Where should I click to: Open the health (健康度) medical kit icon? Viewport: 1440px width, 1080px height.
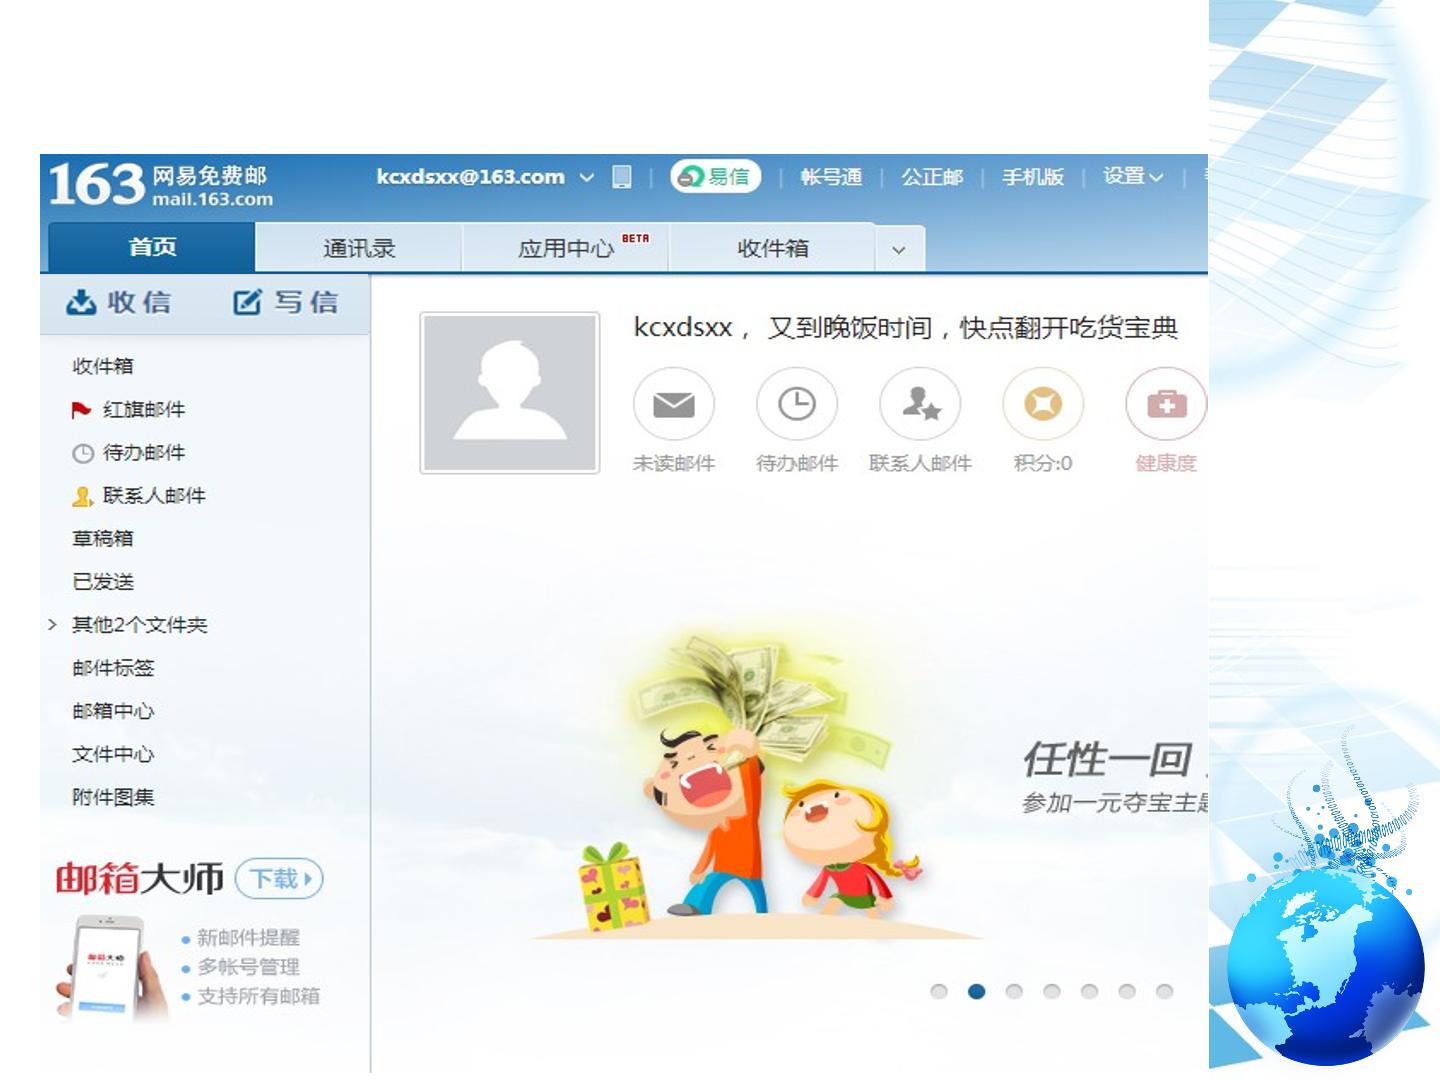tap(1166, 404)
